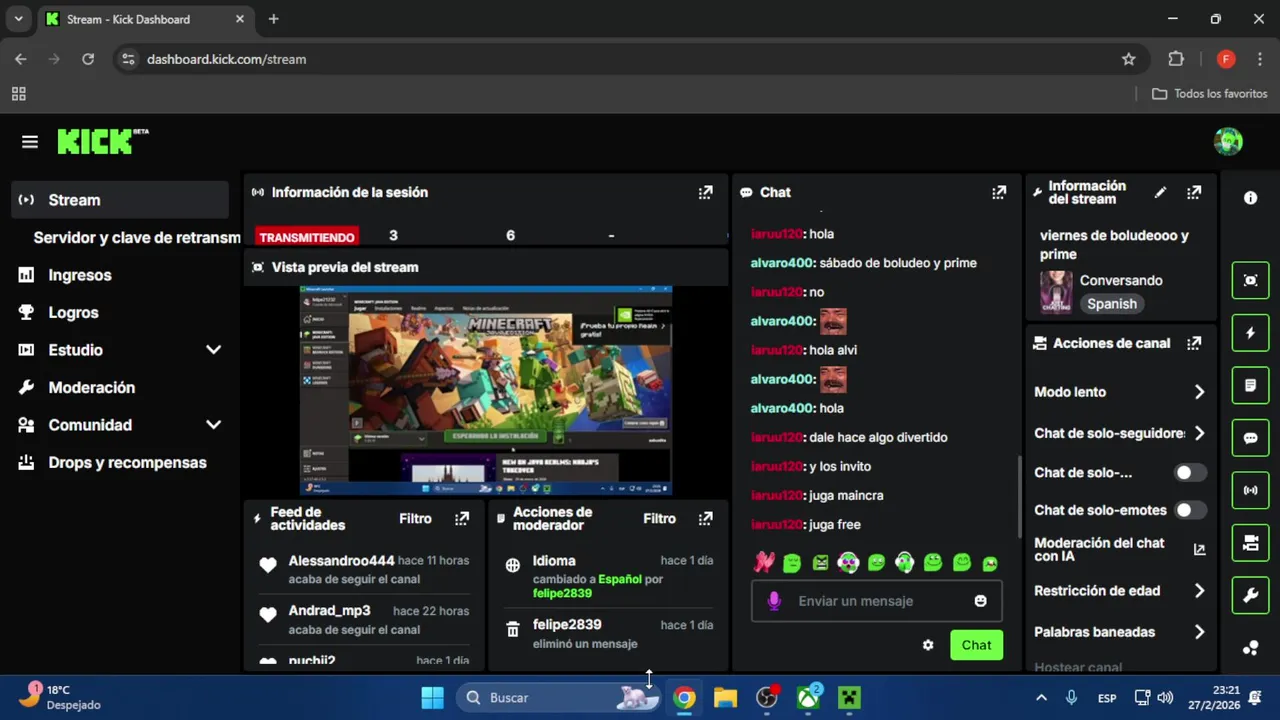Toggle channel actions widget in right sidebar
This screenshot has width=1280, height=720.
pyautogui.click(x=1250, y=543)
